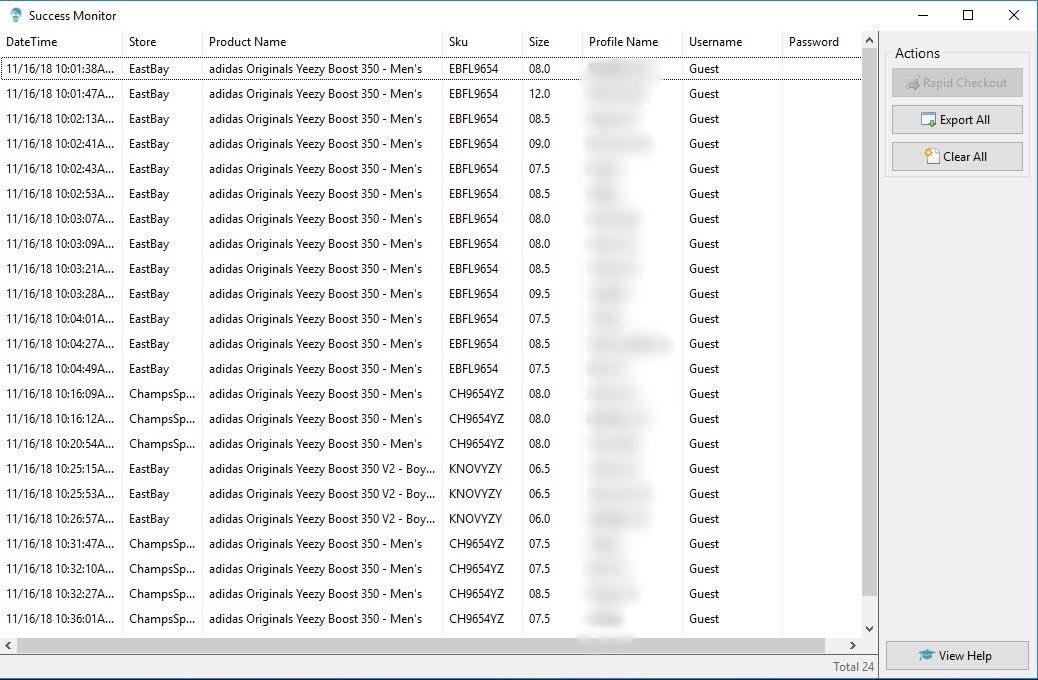Select the row dated 11/16/18 10:04:49A

431,369
